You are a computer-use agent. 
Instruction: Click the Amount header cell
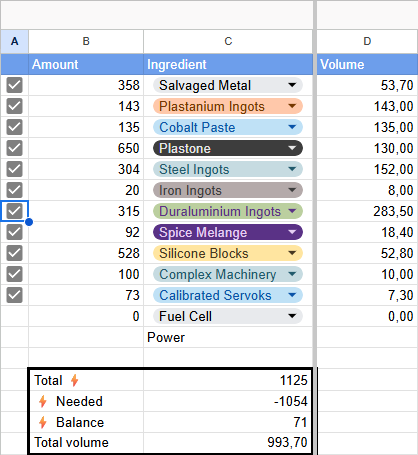[86, 64]
